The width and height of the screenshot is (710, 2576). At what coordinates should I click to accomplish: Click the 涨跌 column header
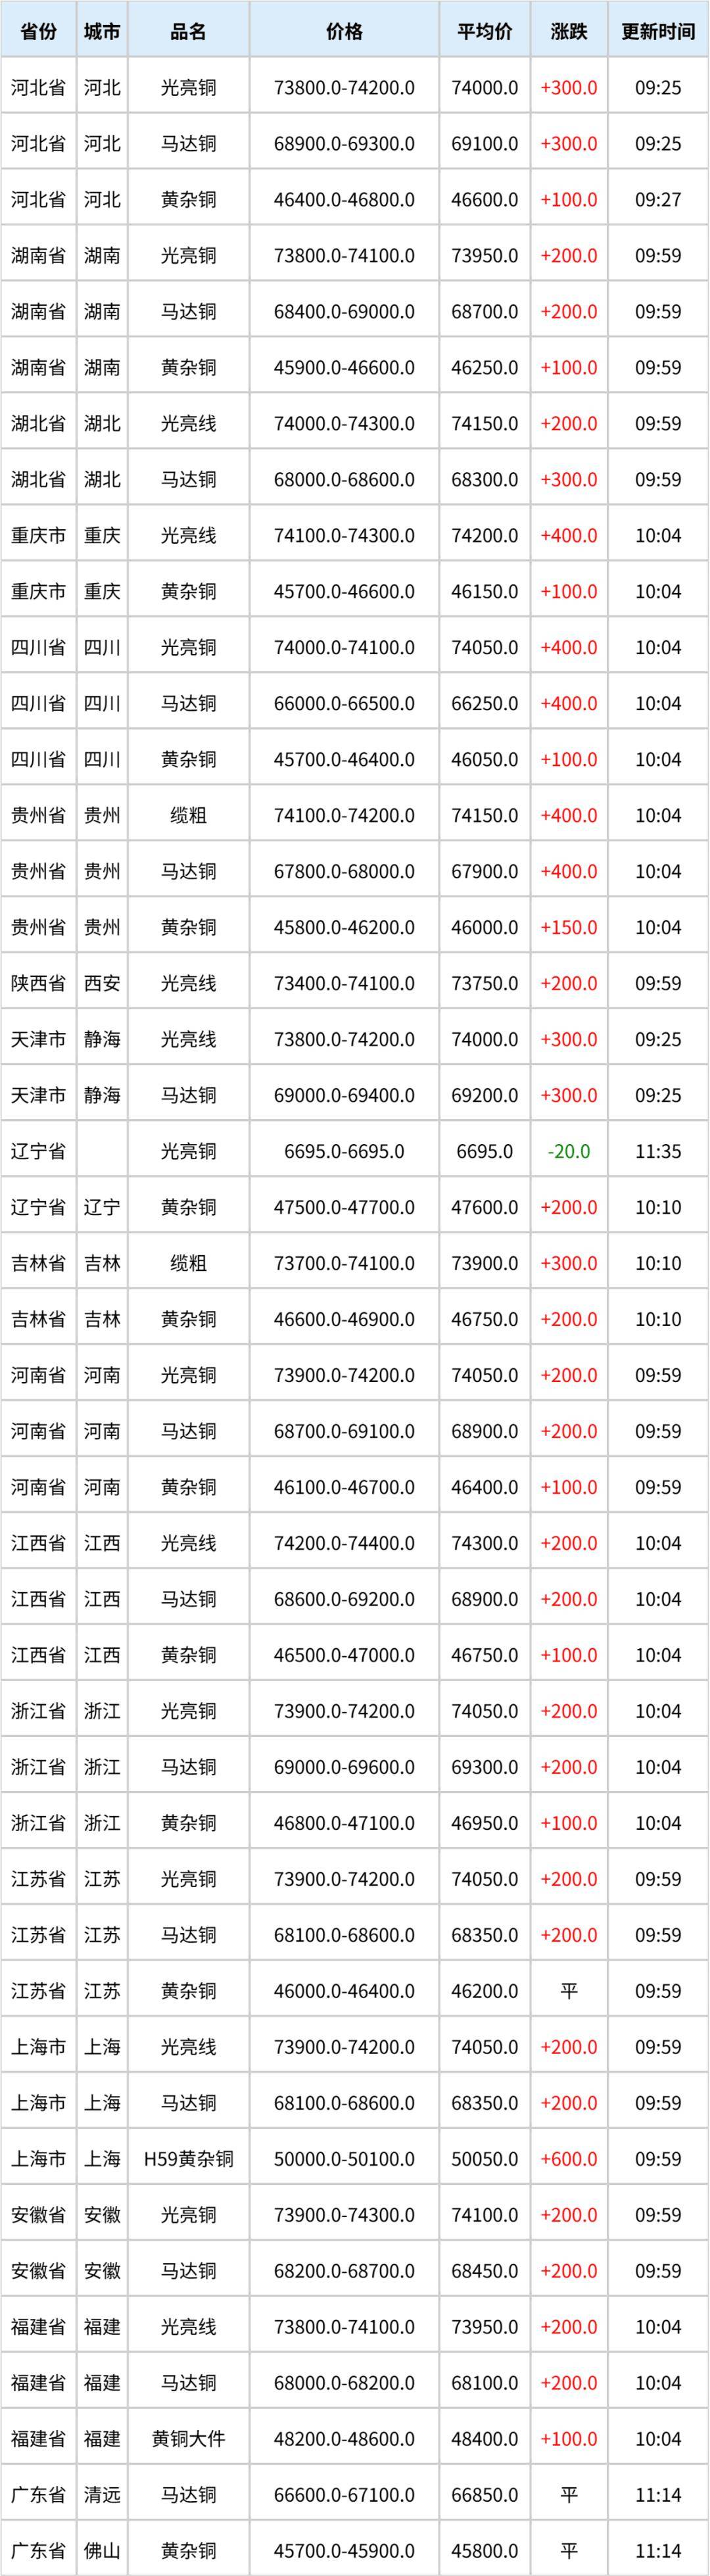[x=569, y=31]
